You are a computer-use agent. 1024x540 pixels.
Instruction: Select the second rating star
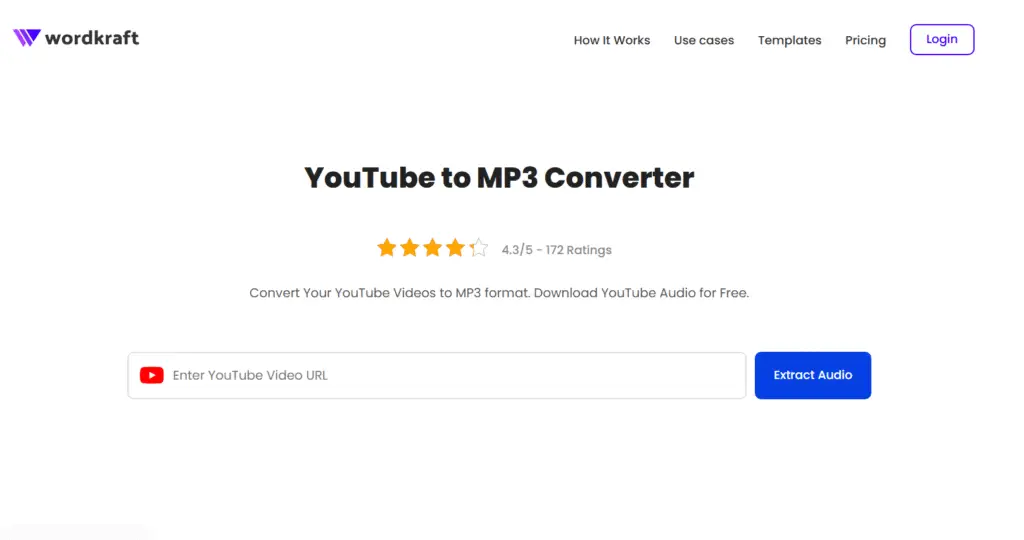click(x=409, y=248)
